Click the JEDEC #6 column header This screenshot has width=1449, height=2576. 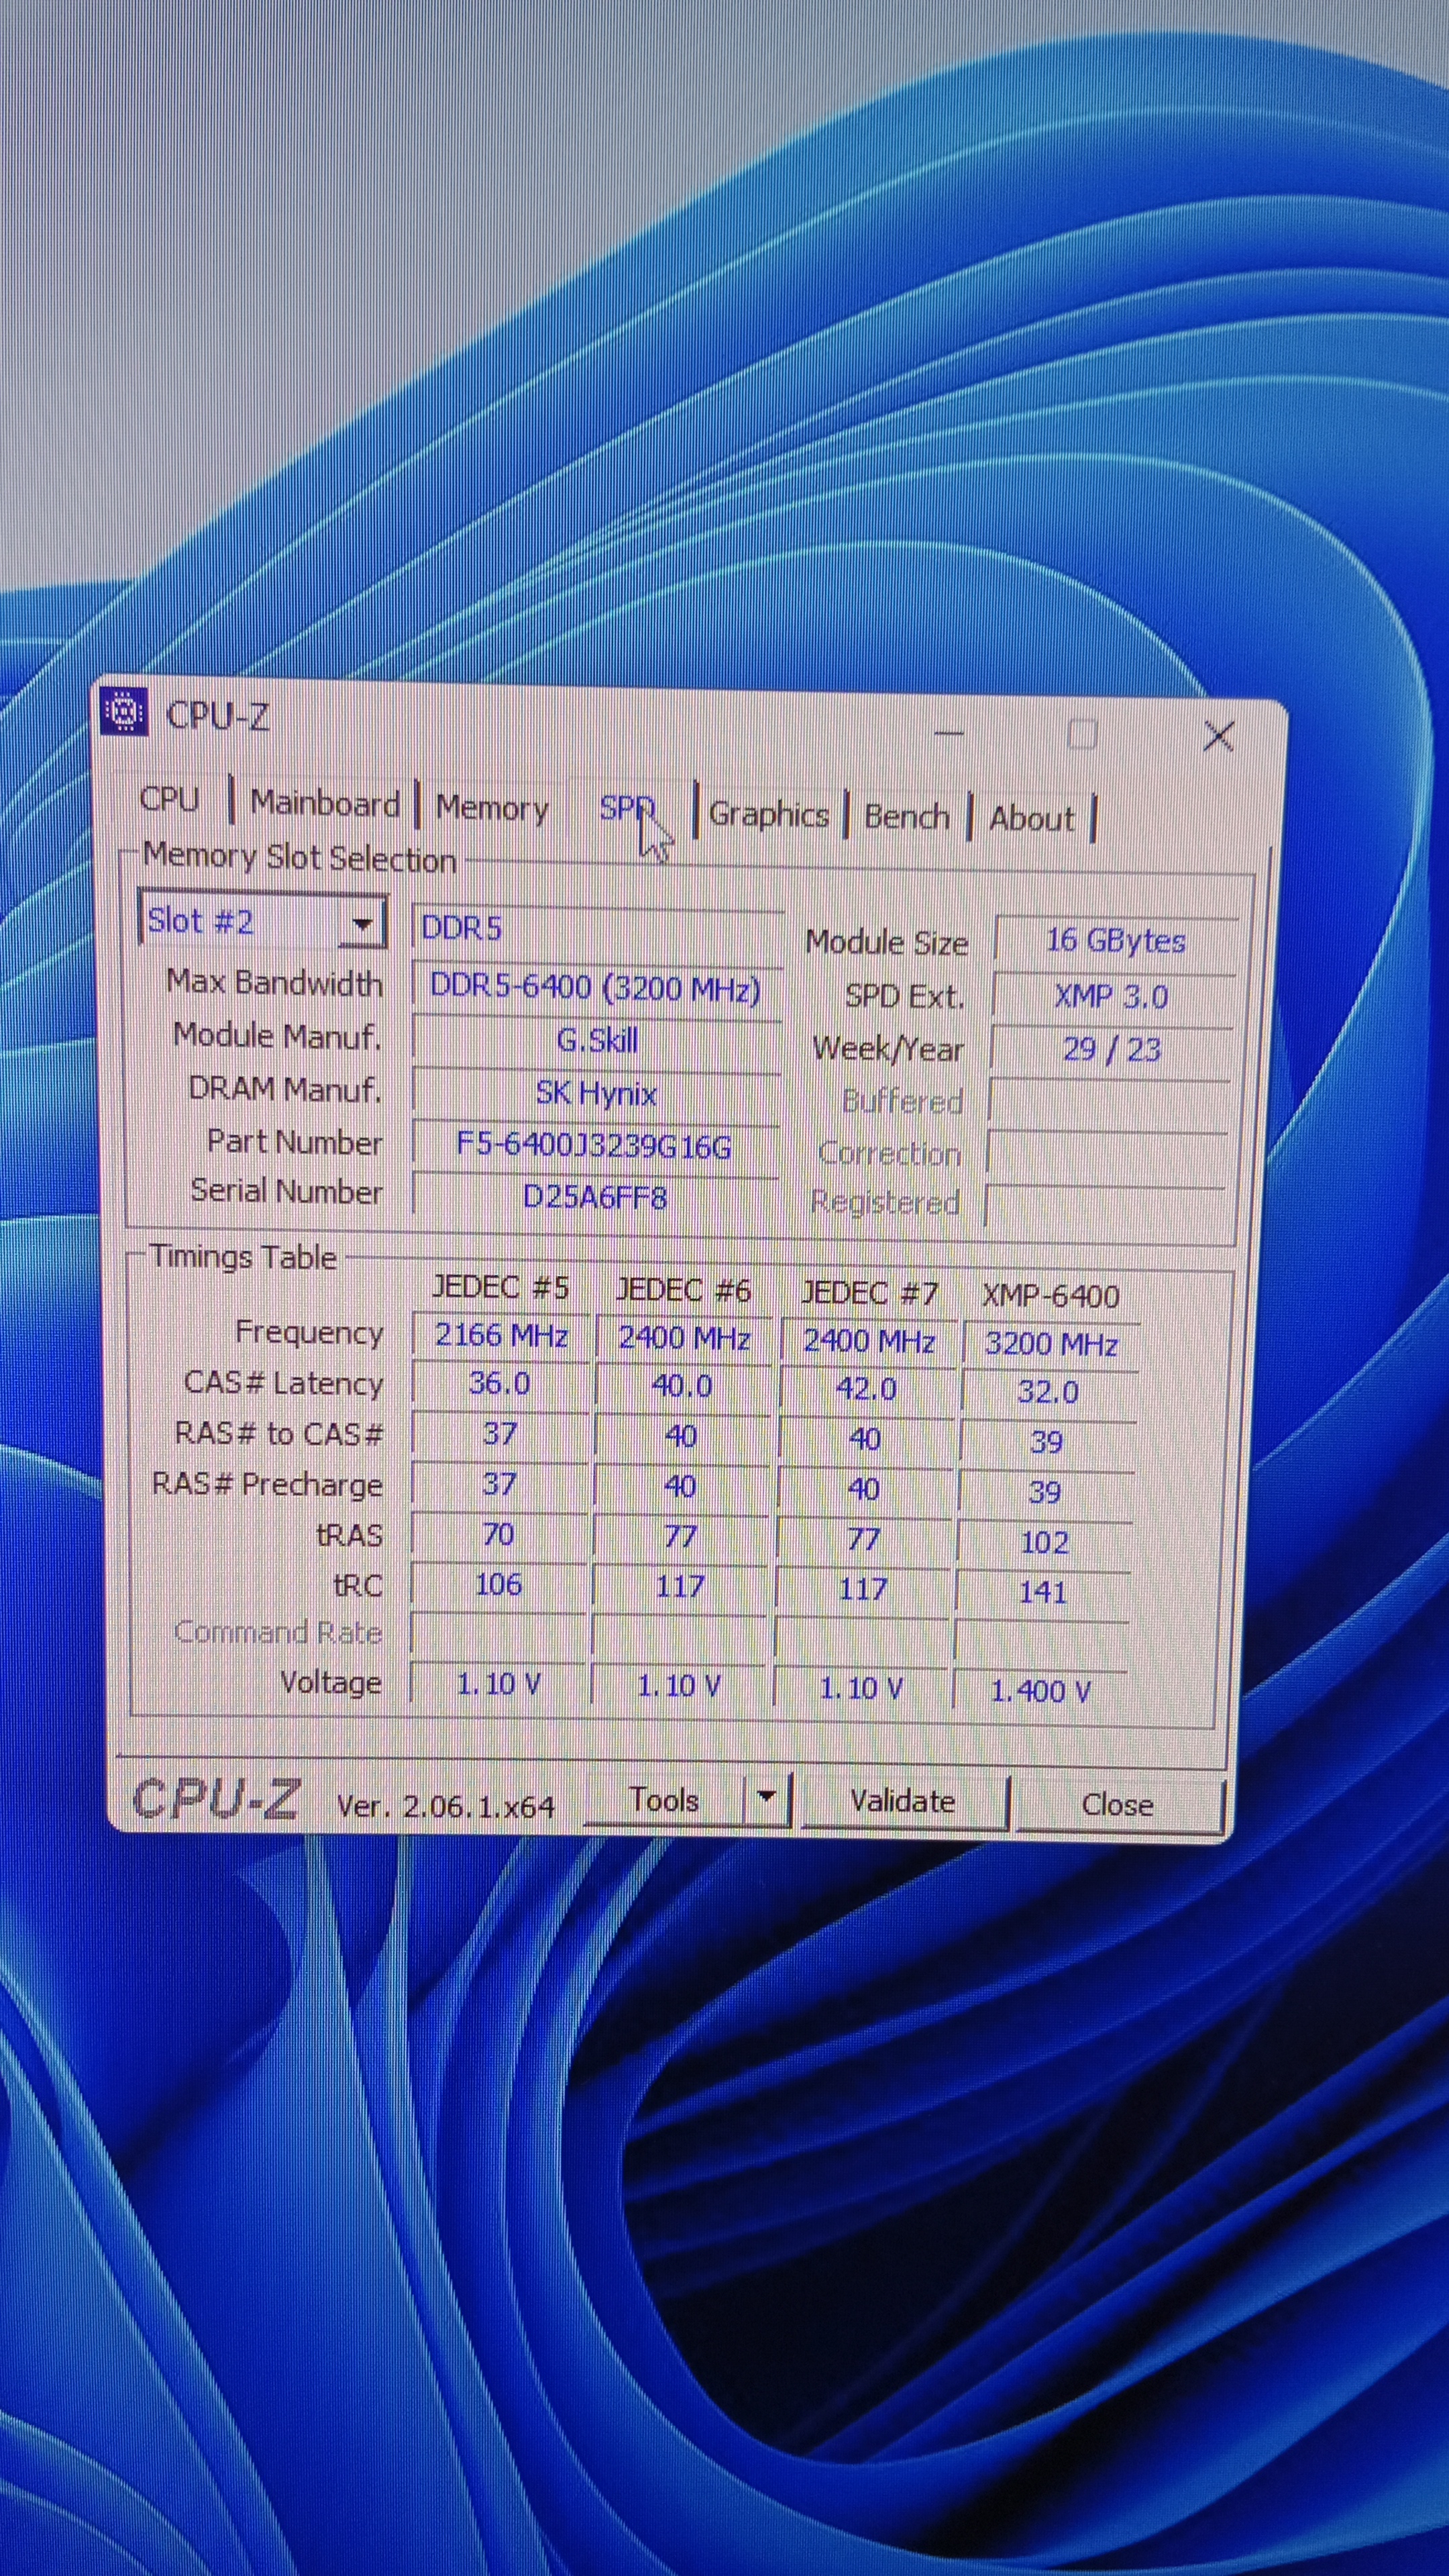click(x=684, y=1290)
